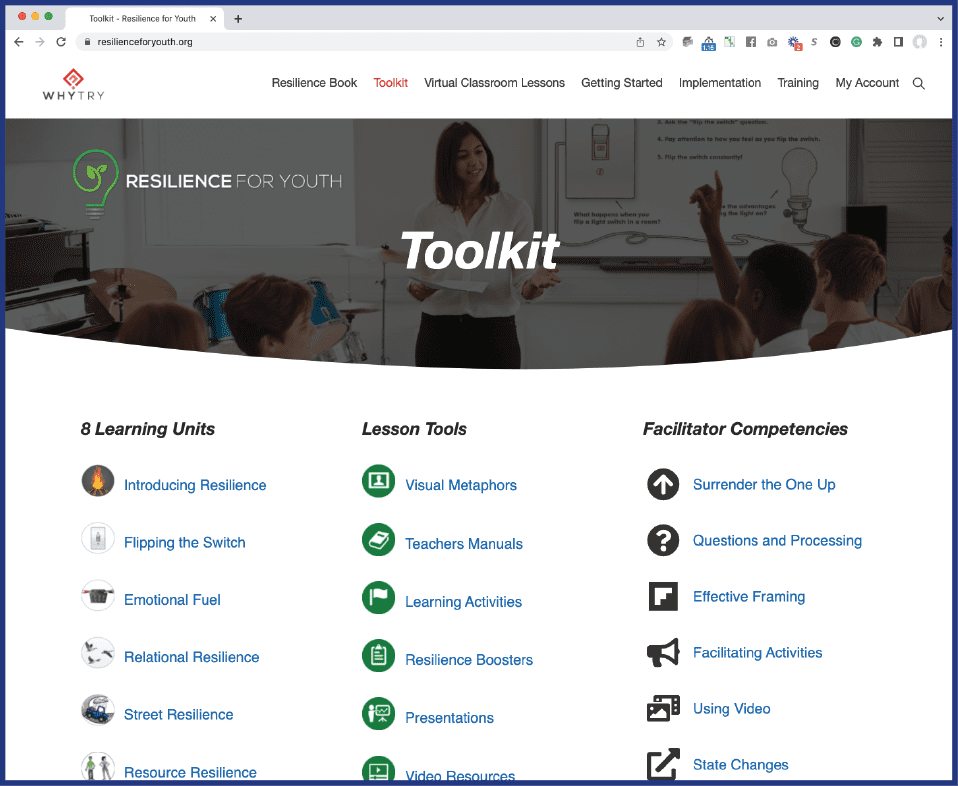This screenshot has height=786, width=958.
Task: Open My Account page
Action: point(867,83)
